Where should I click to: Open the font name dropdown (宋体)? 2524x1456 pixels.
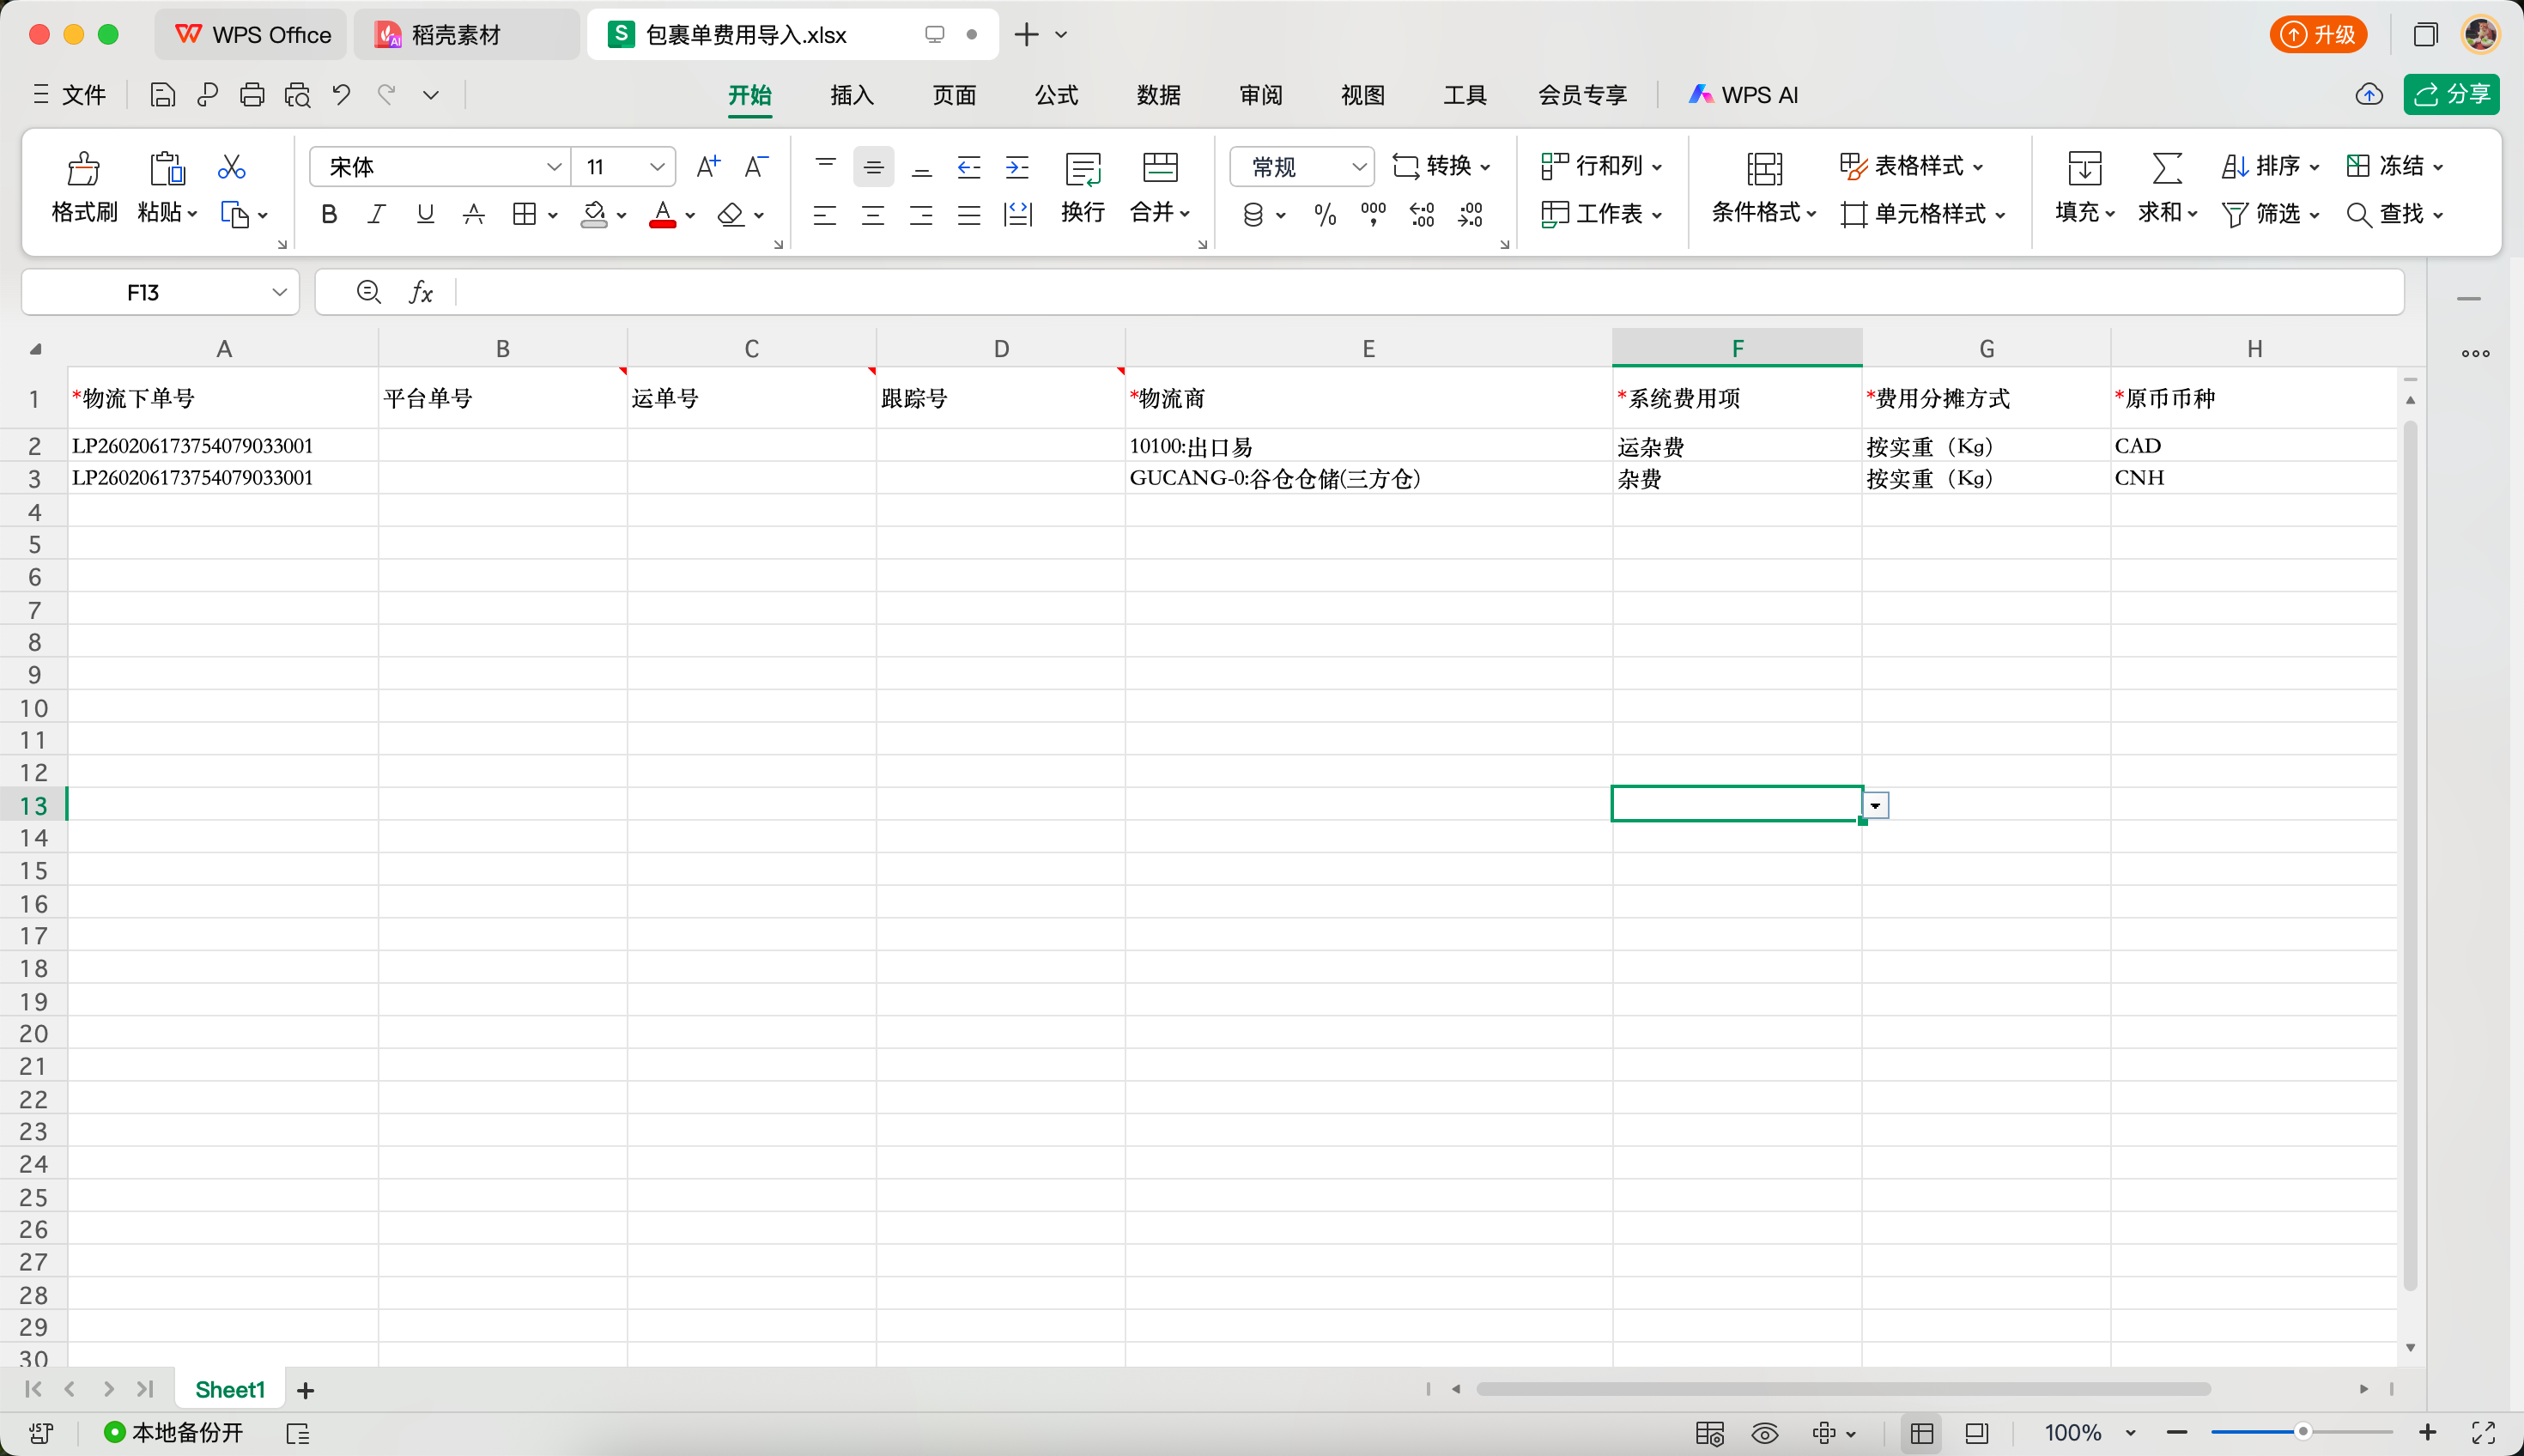554,167
